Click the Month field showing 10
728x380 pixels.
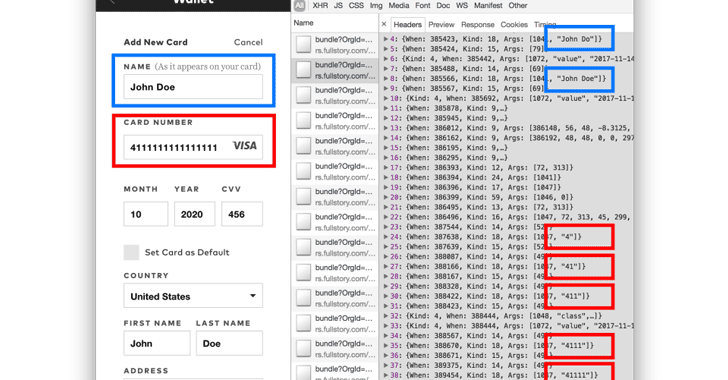[x=146, y=214]
